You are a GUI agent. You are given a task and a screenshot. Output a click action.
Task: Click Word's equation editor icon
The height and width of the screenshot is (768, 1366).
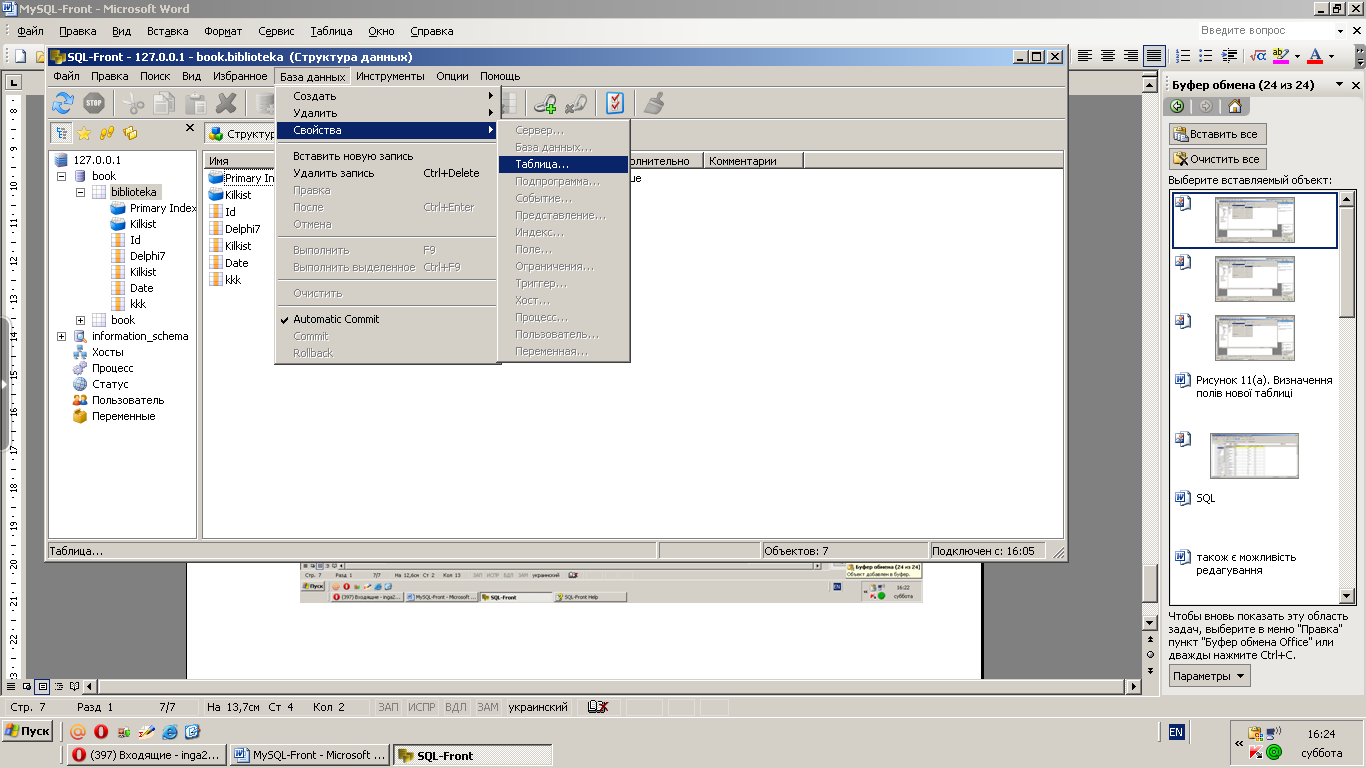[1258, 56]
